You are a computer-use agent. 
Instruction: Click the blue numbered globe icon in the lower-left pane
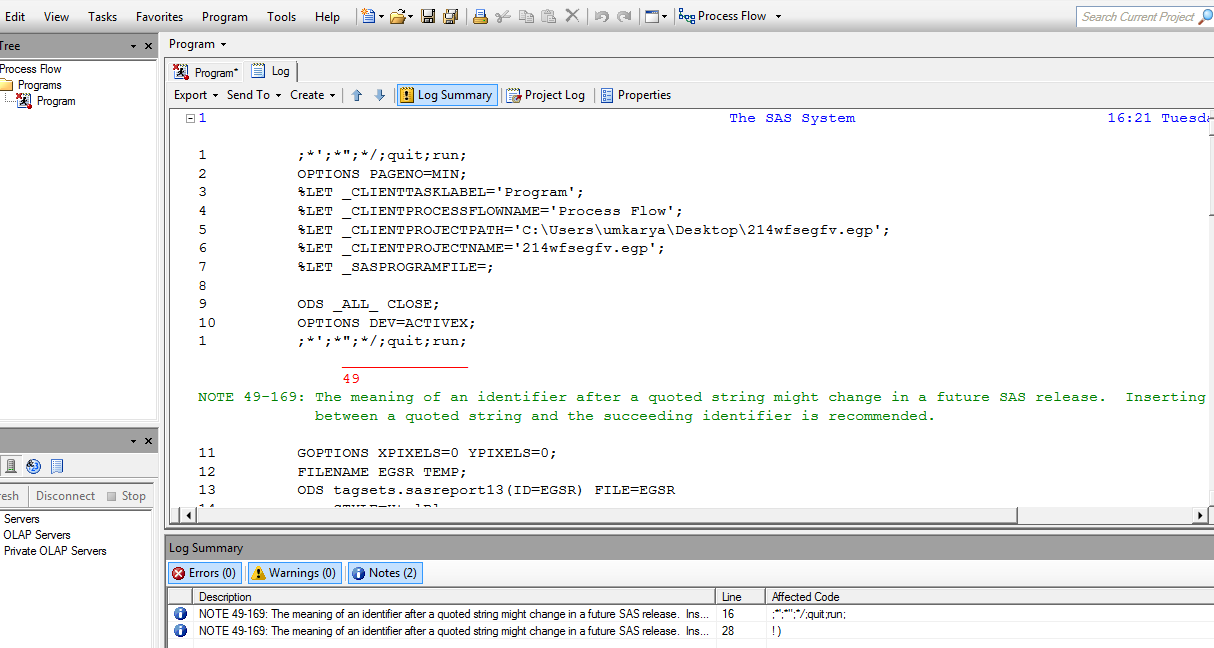[34, 466]
